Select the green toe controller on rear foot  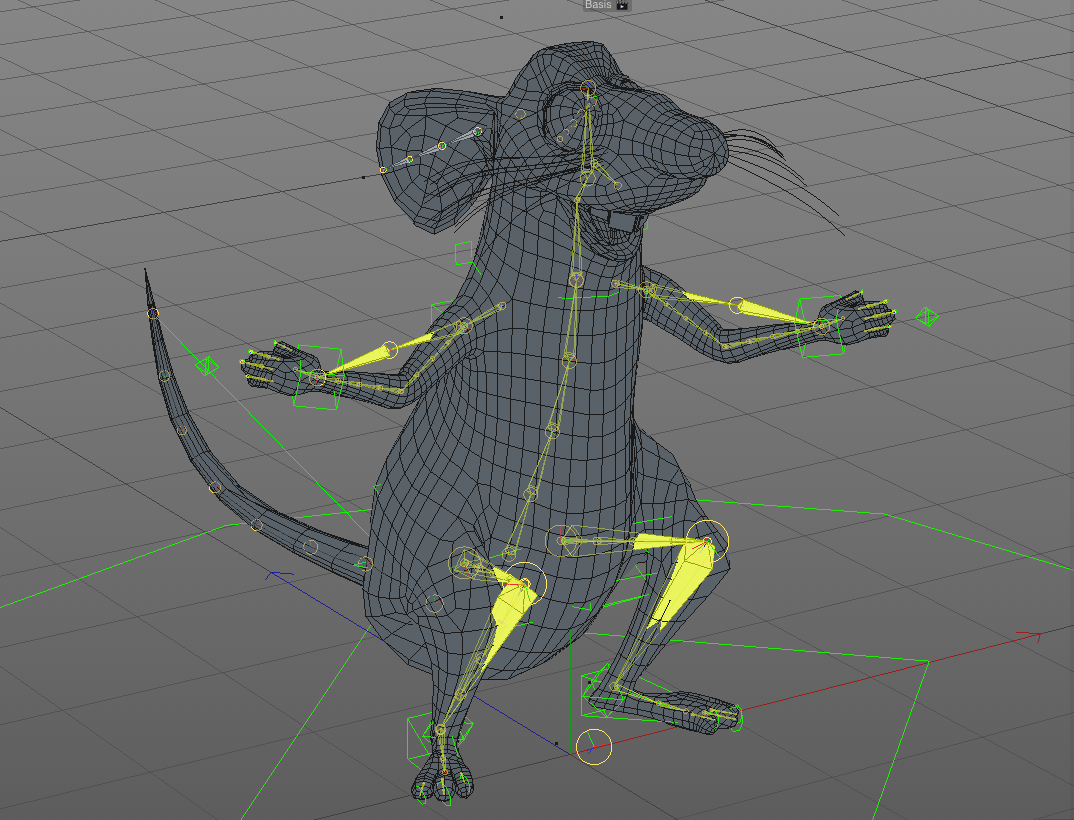coord(735,718)
